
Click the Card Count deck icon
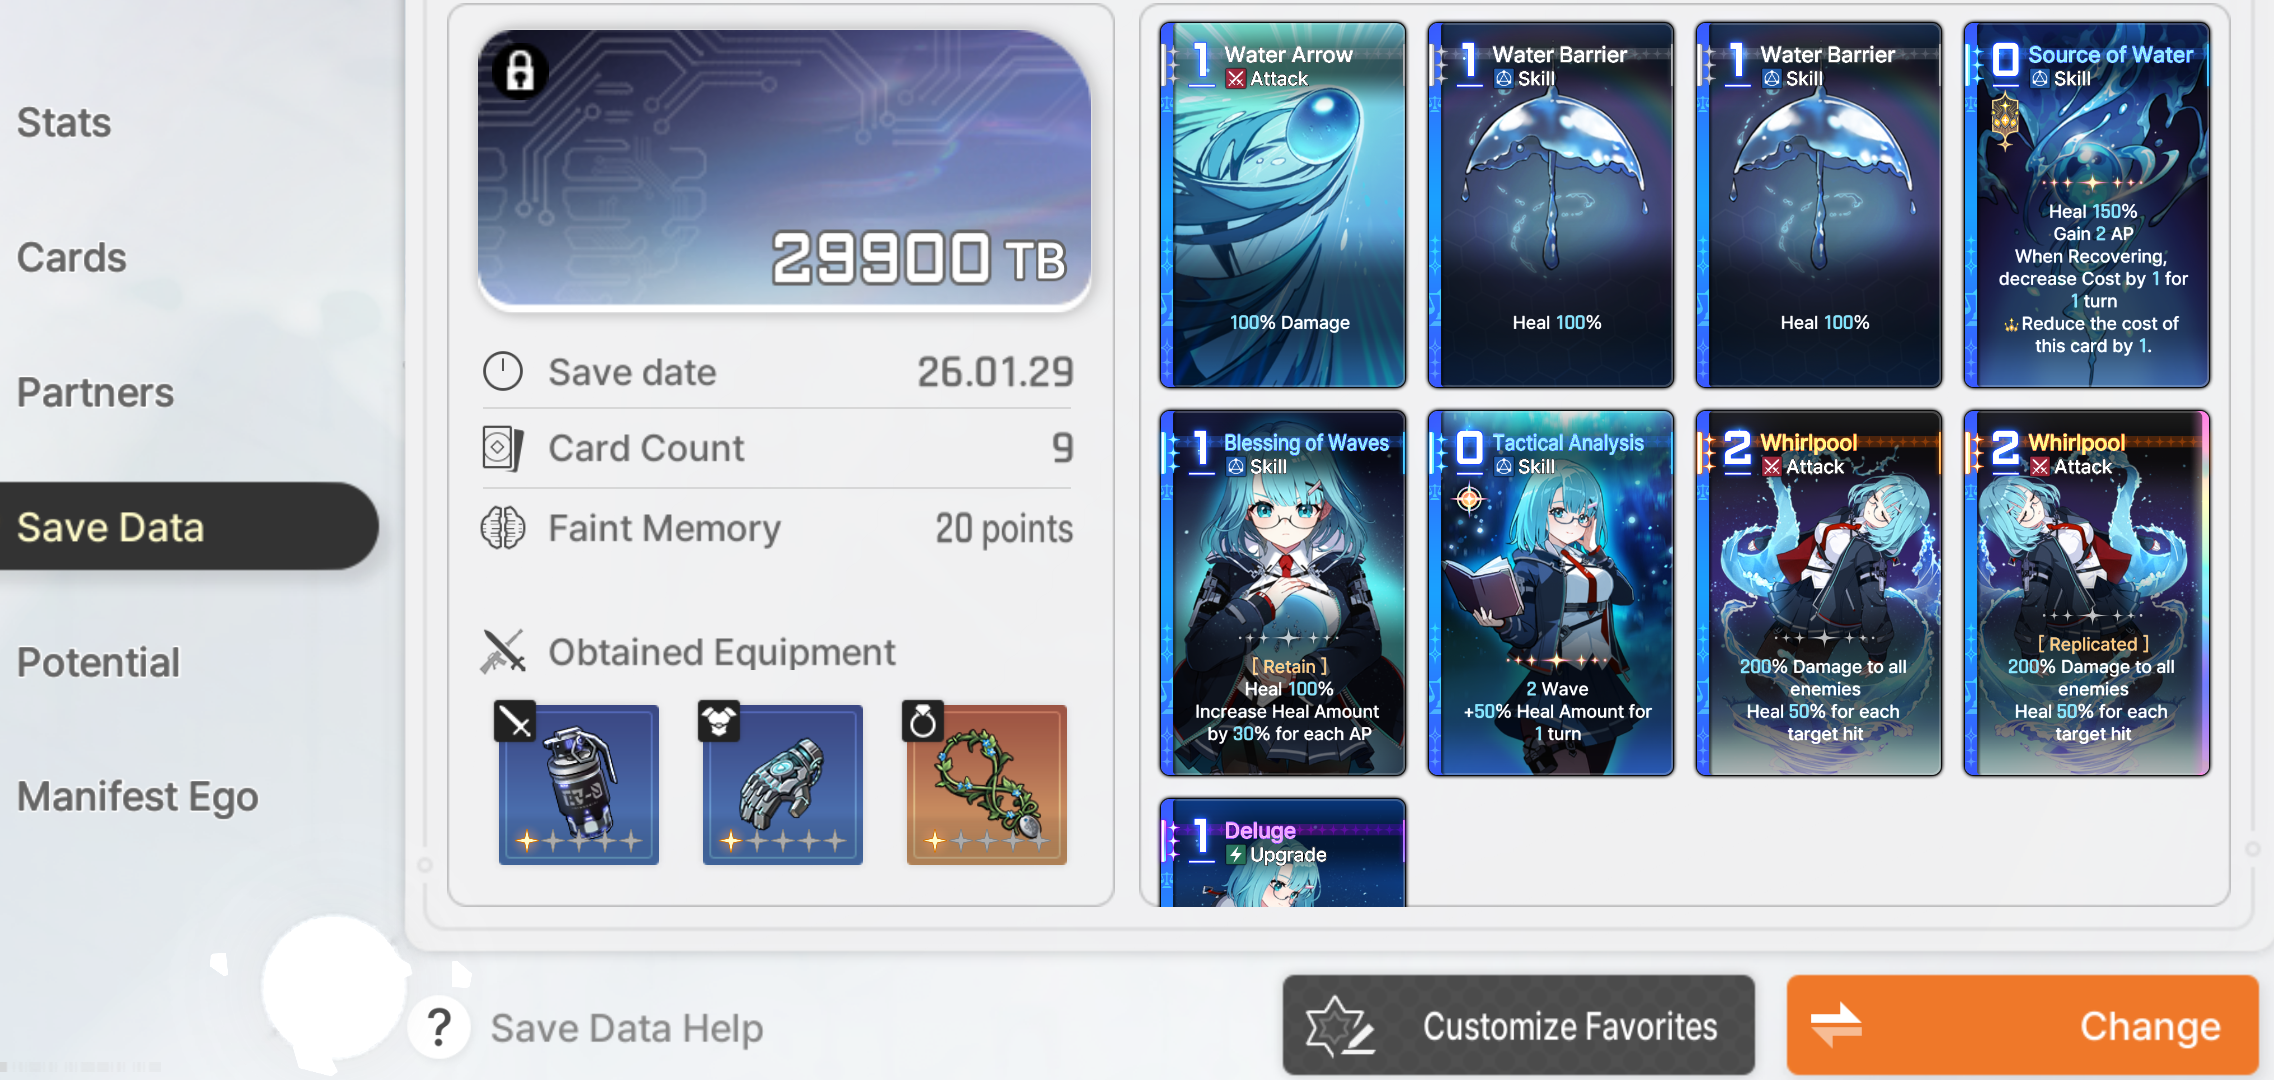click(502, 448)
